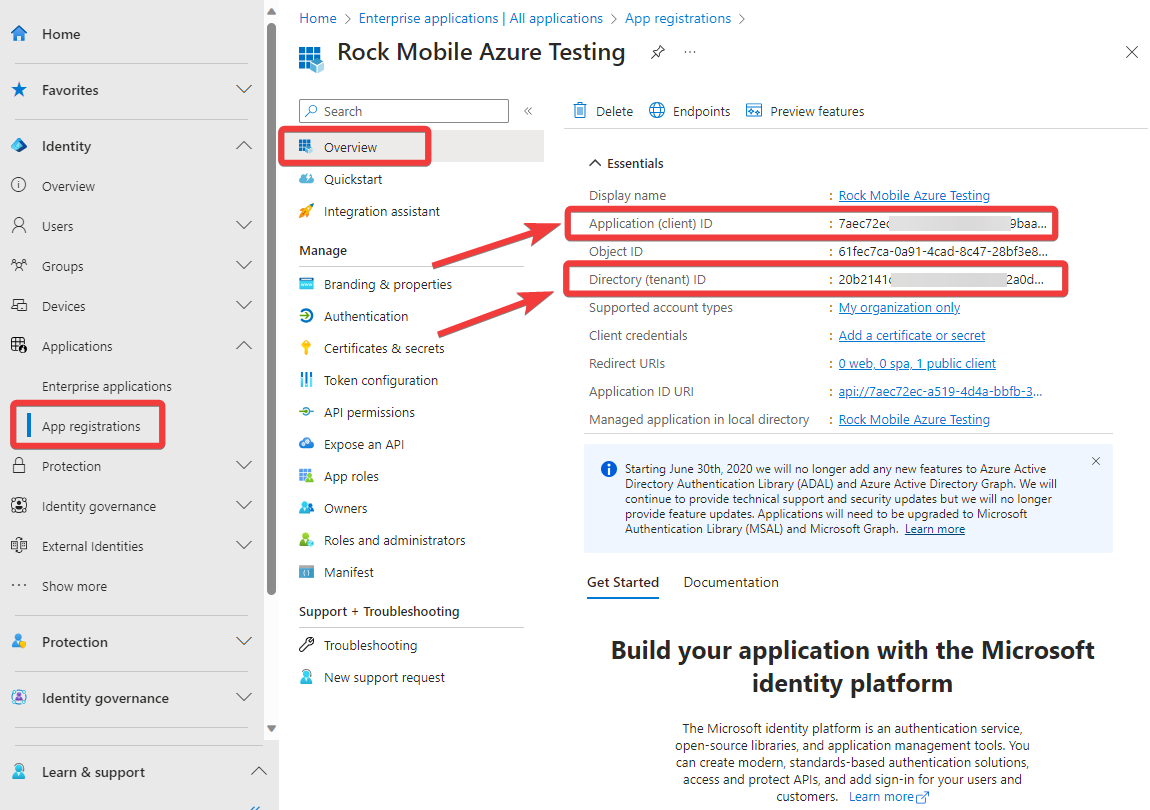
Task: Expand the Devices chevron
Action: [243, 305]
